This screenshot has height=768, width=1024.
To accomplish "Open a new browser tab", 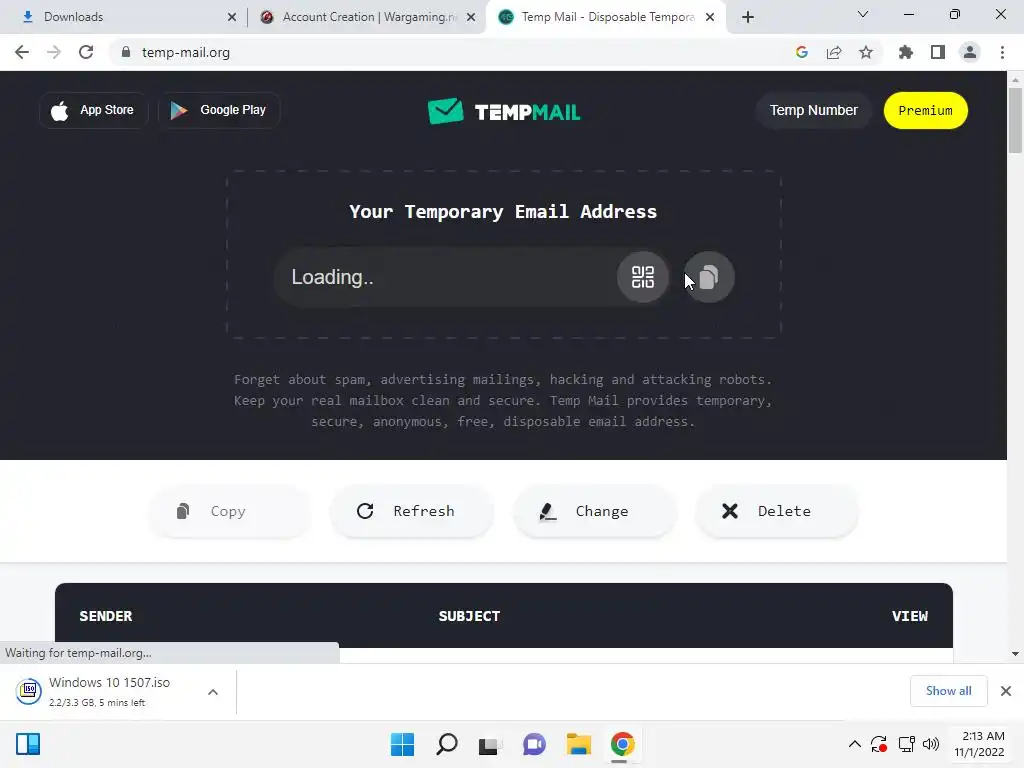I will click(x=748, y=17).
